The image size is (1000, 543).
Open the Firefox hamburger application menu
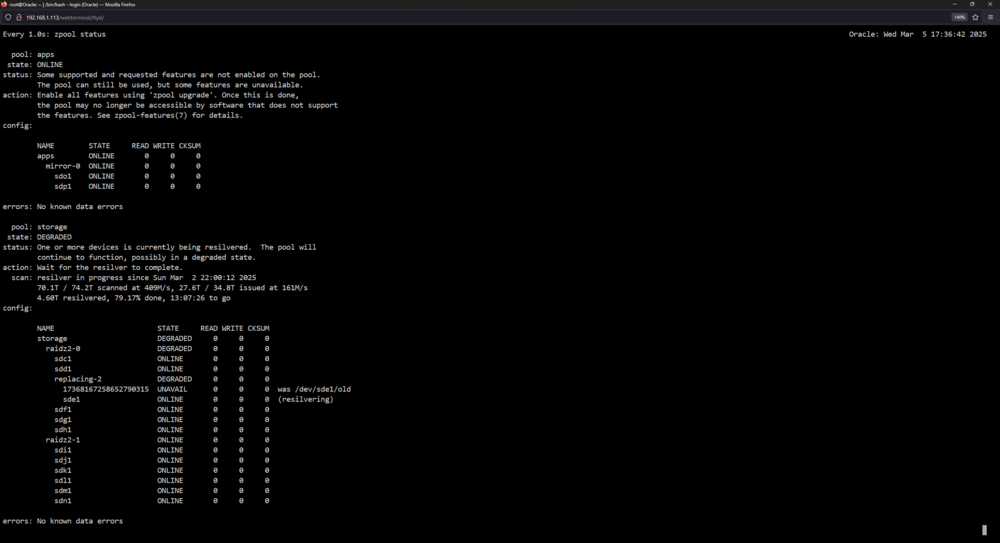coord(990,17)
